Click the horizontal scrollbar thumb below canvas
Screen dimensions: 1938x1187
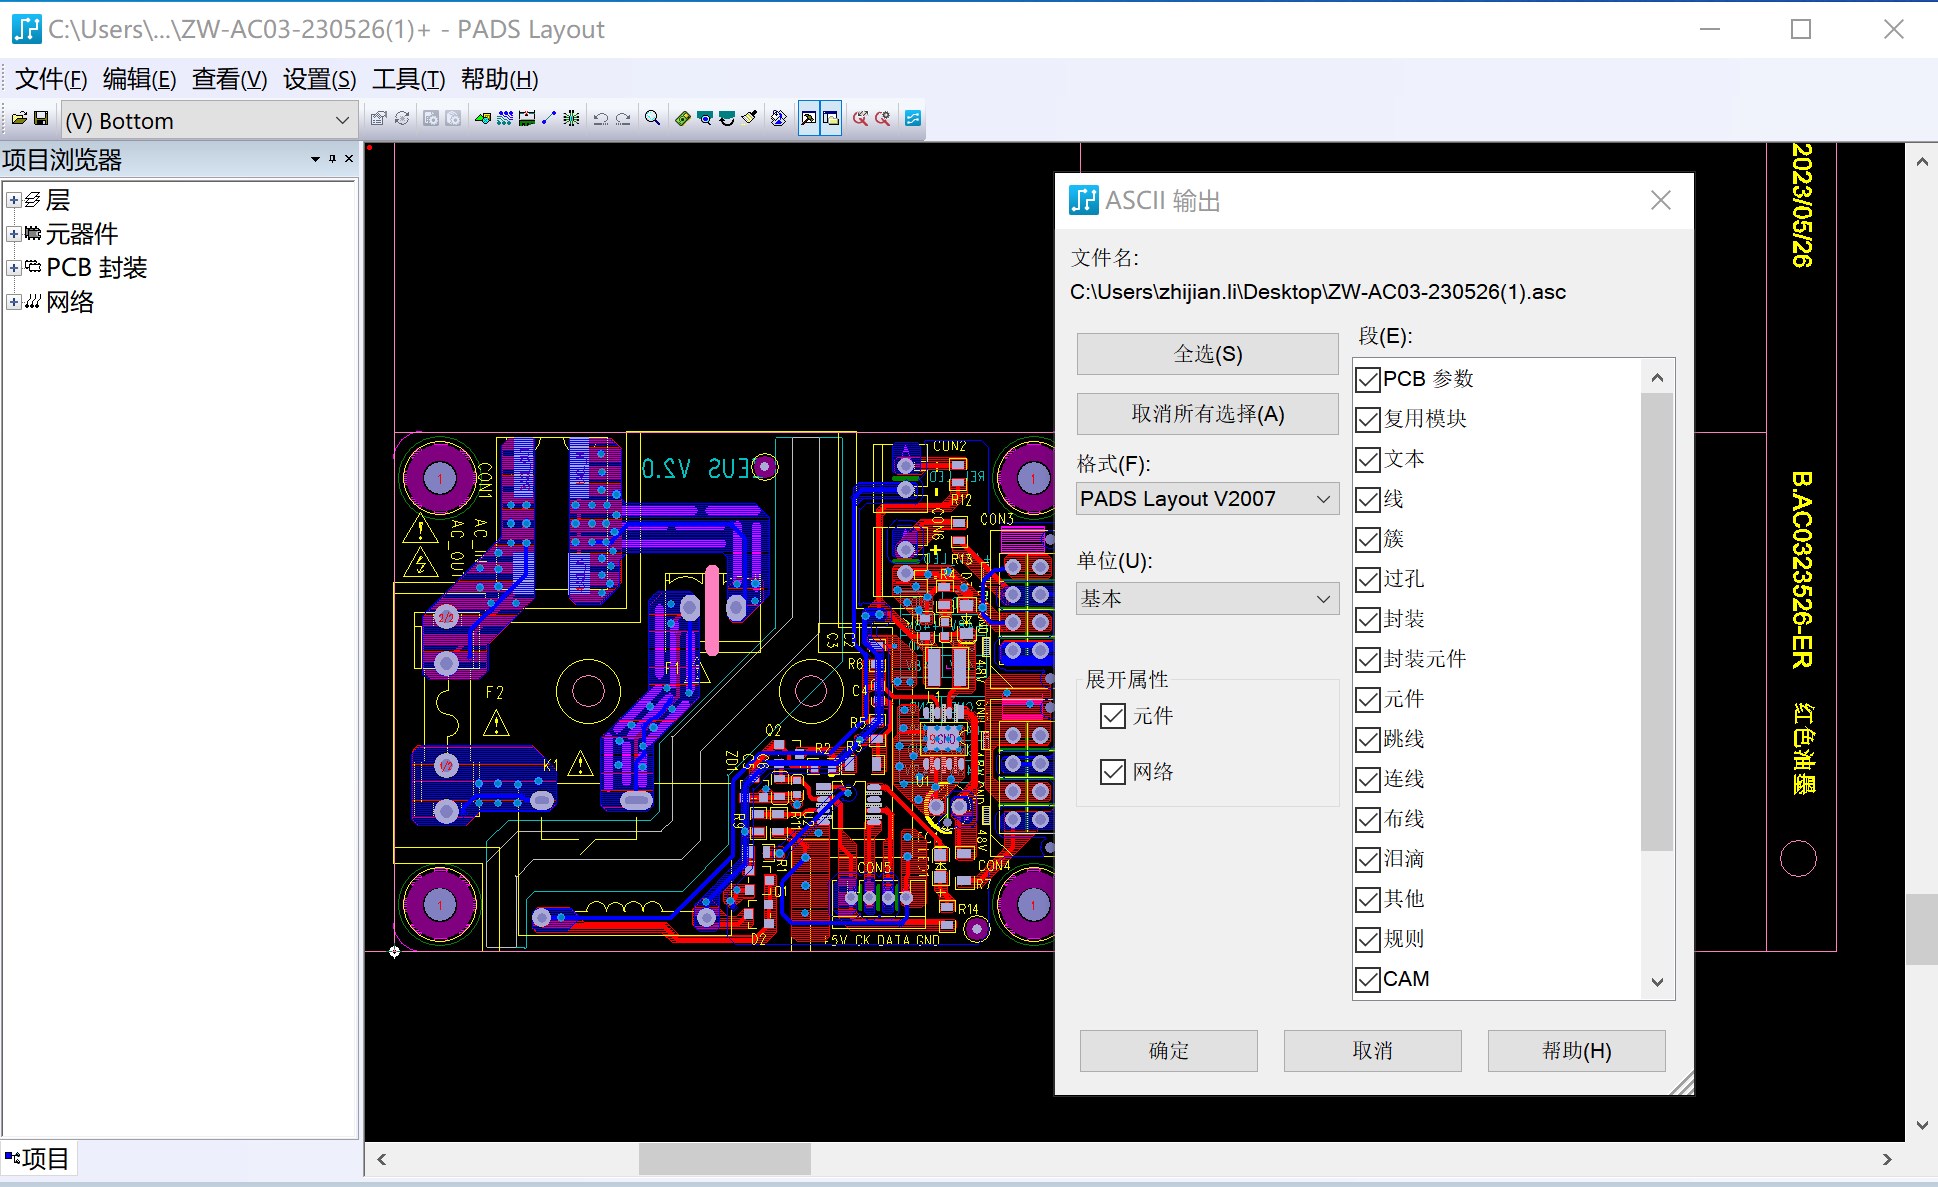click(x=724, y=1159)
